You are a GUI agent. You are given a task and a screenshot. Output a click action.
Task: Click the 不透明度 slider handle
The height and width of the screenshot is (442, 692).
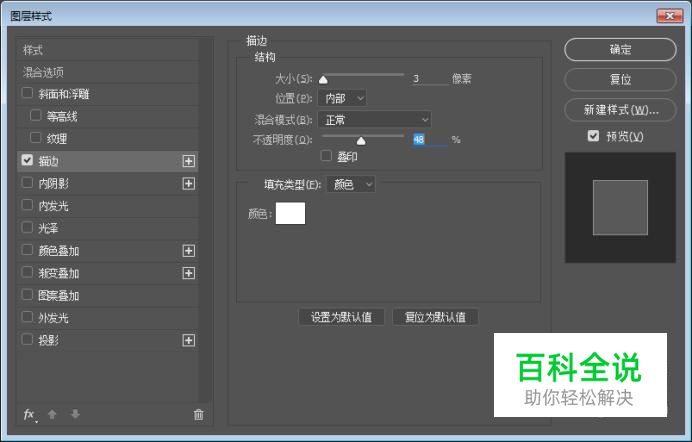[x=361, y=141]
